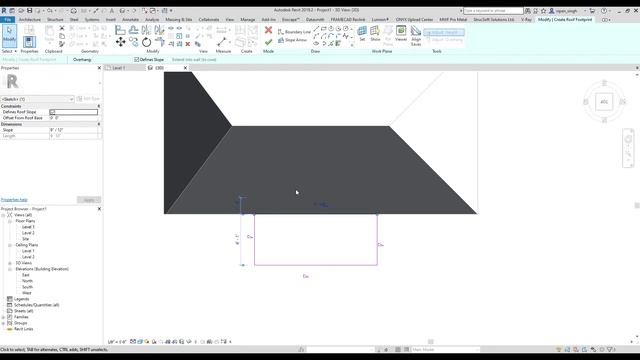Click the red X Cancel Edit Mode

click(268, 30)
